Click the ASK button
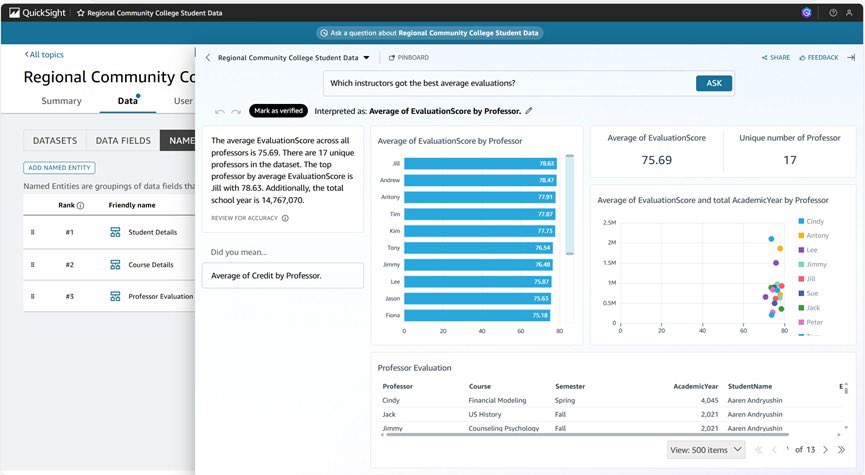 point(714,83)
